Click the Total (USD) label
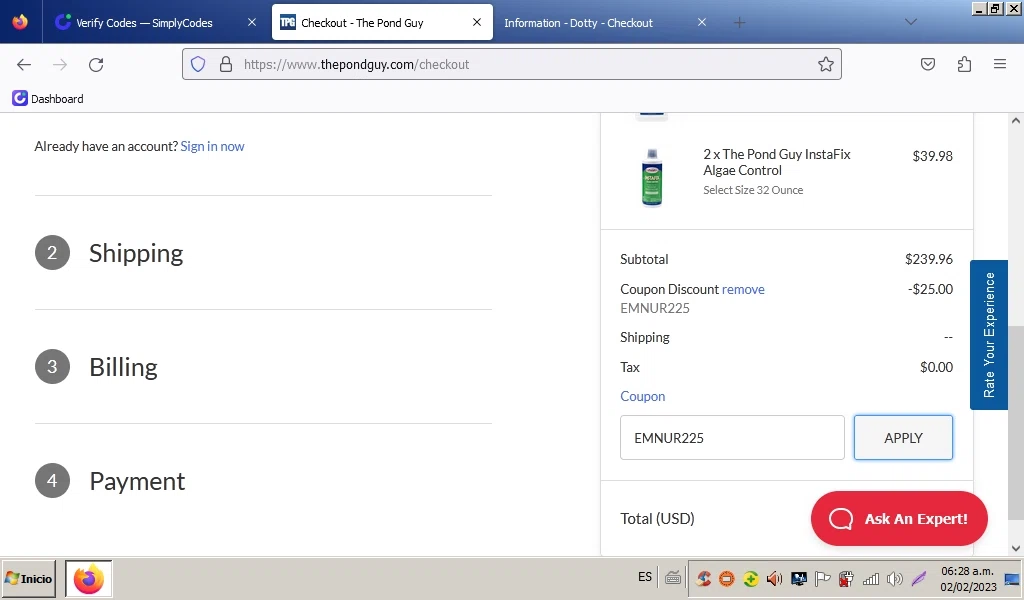Viewport: 1024px width, 600px height. [657, 518]
